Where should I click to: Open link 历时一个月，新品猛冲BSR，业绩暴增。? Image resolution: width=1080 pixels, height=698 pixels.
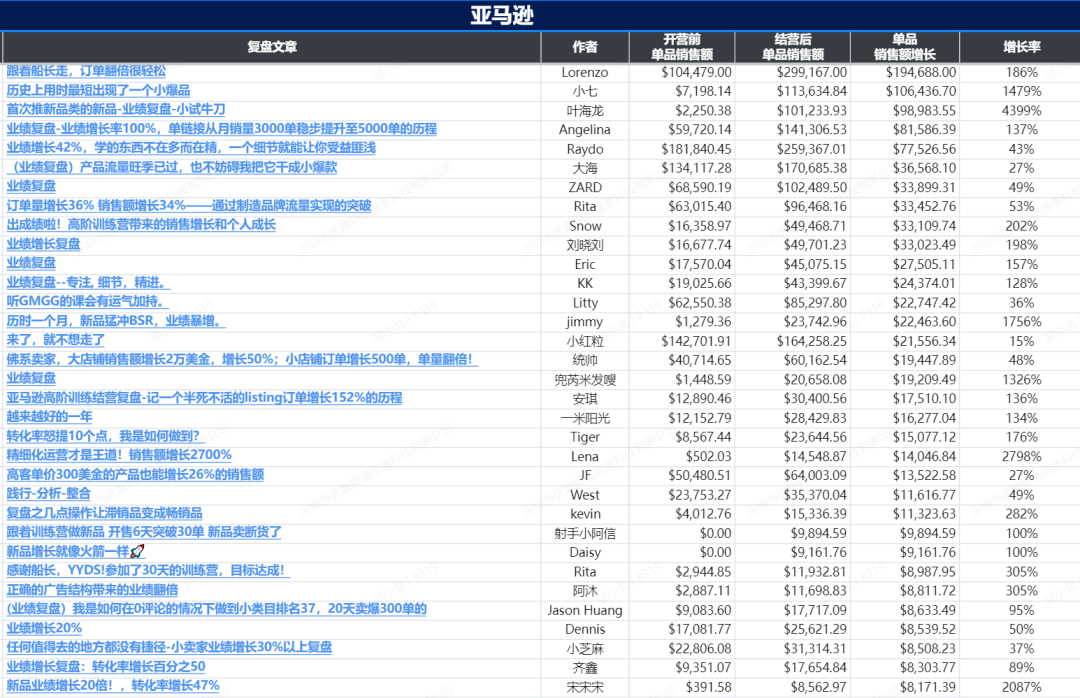tap(116, 321)
